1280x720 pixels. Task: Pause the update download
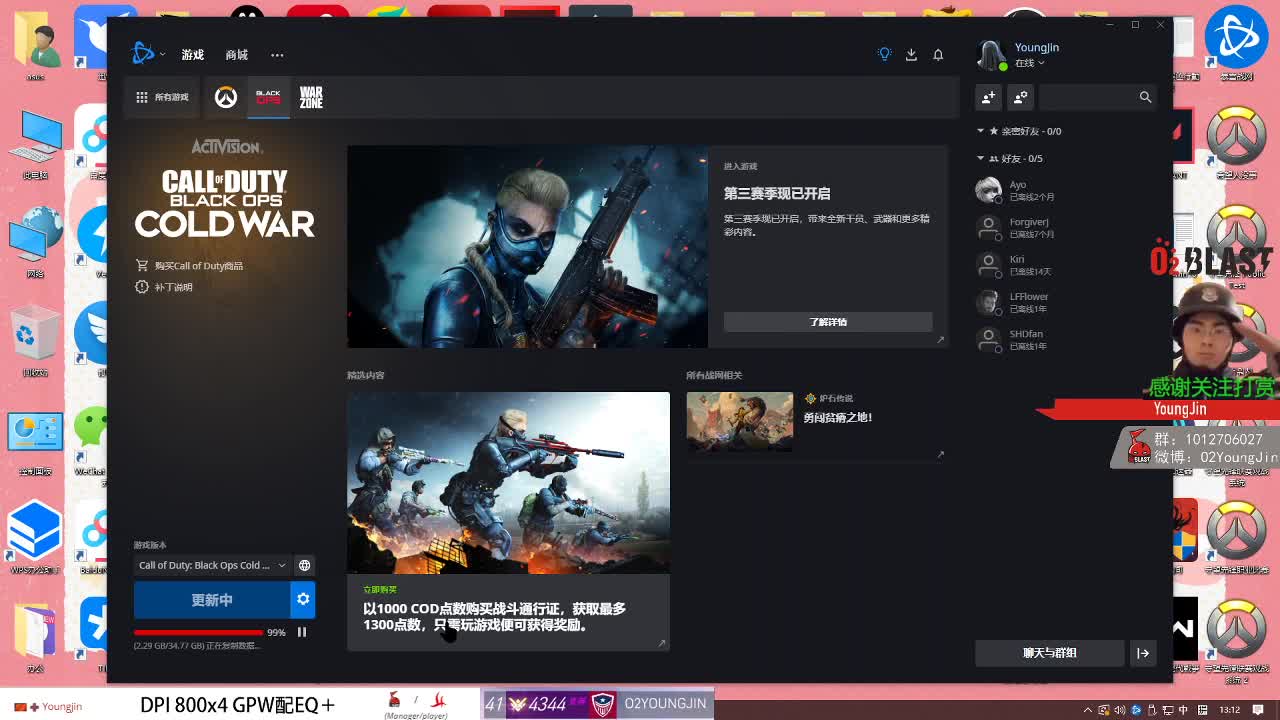(x=301, y=632)
